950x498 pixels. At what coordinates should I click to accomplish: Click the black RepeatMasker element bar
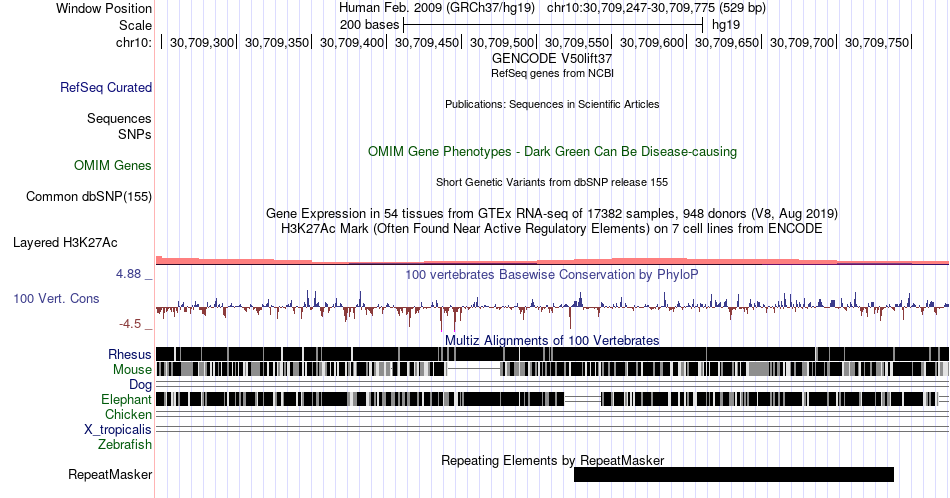click(734, 474)
